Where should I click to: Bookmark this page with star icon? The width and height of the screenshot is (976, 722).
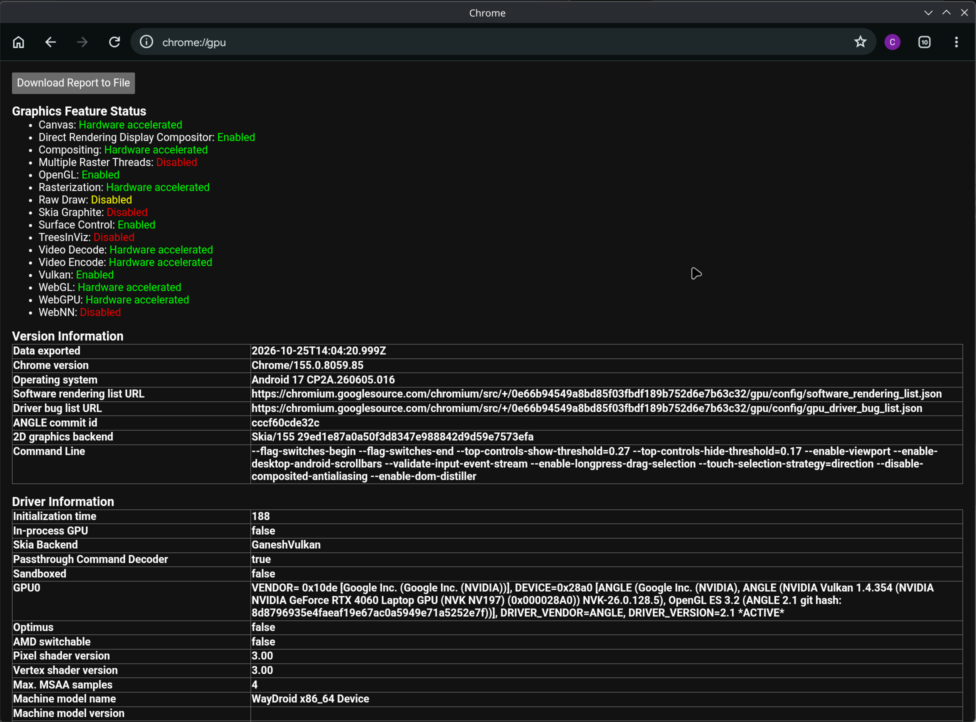pos(860,42)
